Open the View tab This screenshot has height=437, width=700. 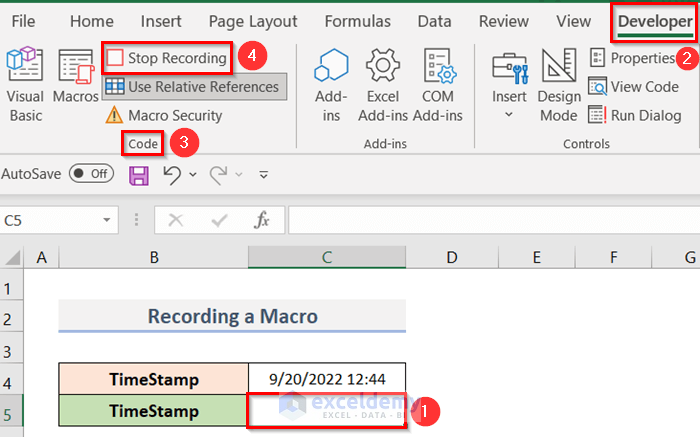(x=573, y=21)
